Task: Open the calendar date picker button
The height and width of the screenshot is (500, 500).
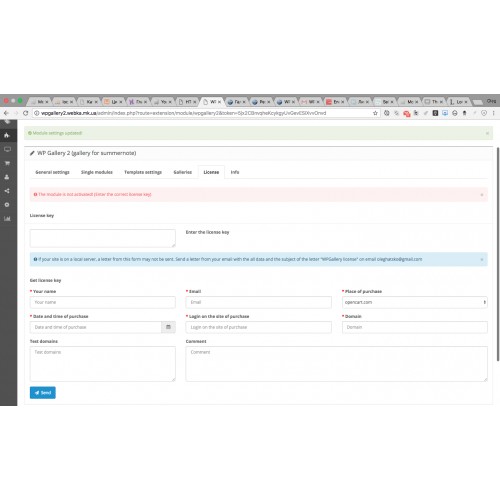Action: click(x=168, y=327)
